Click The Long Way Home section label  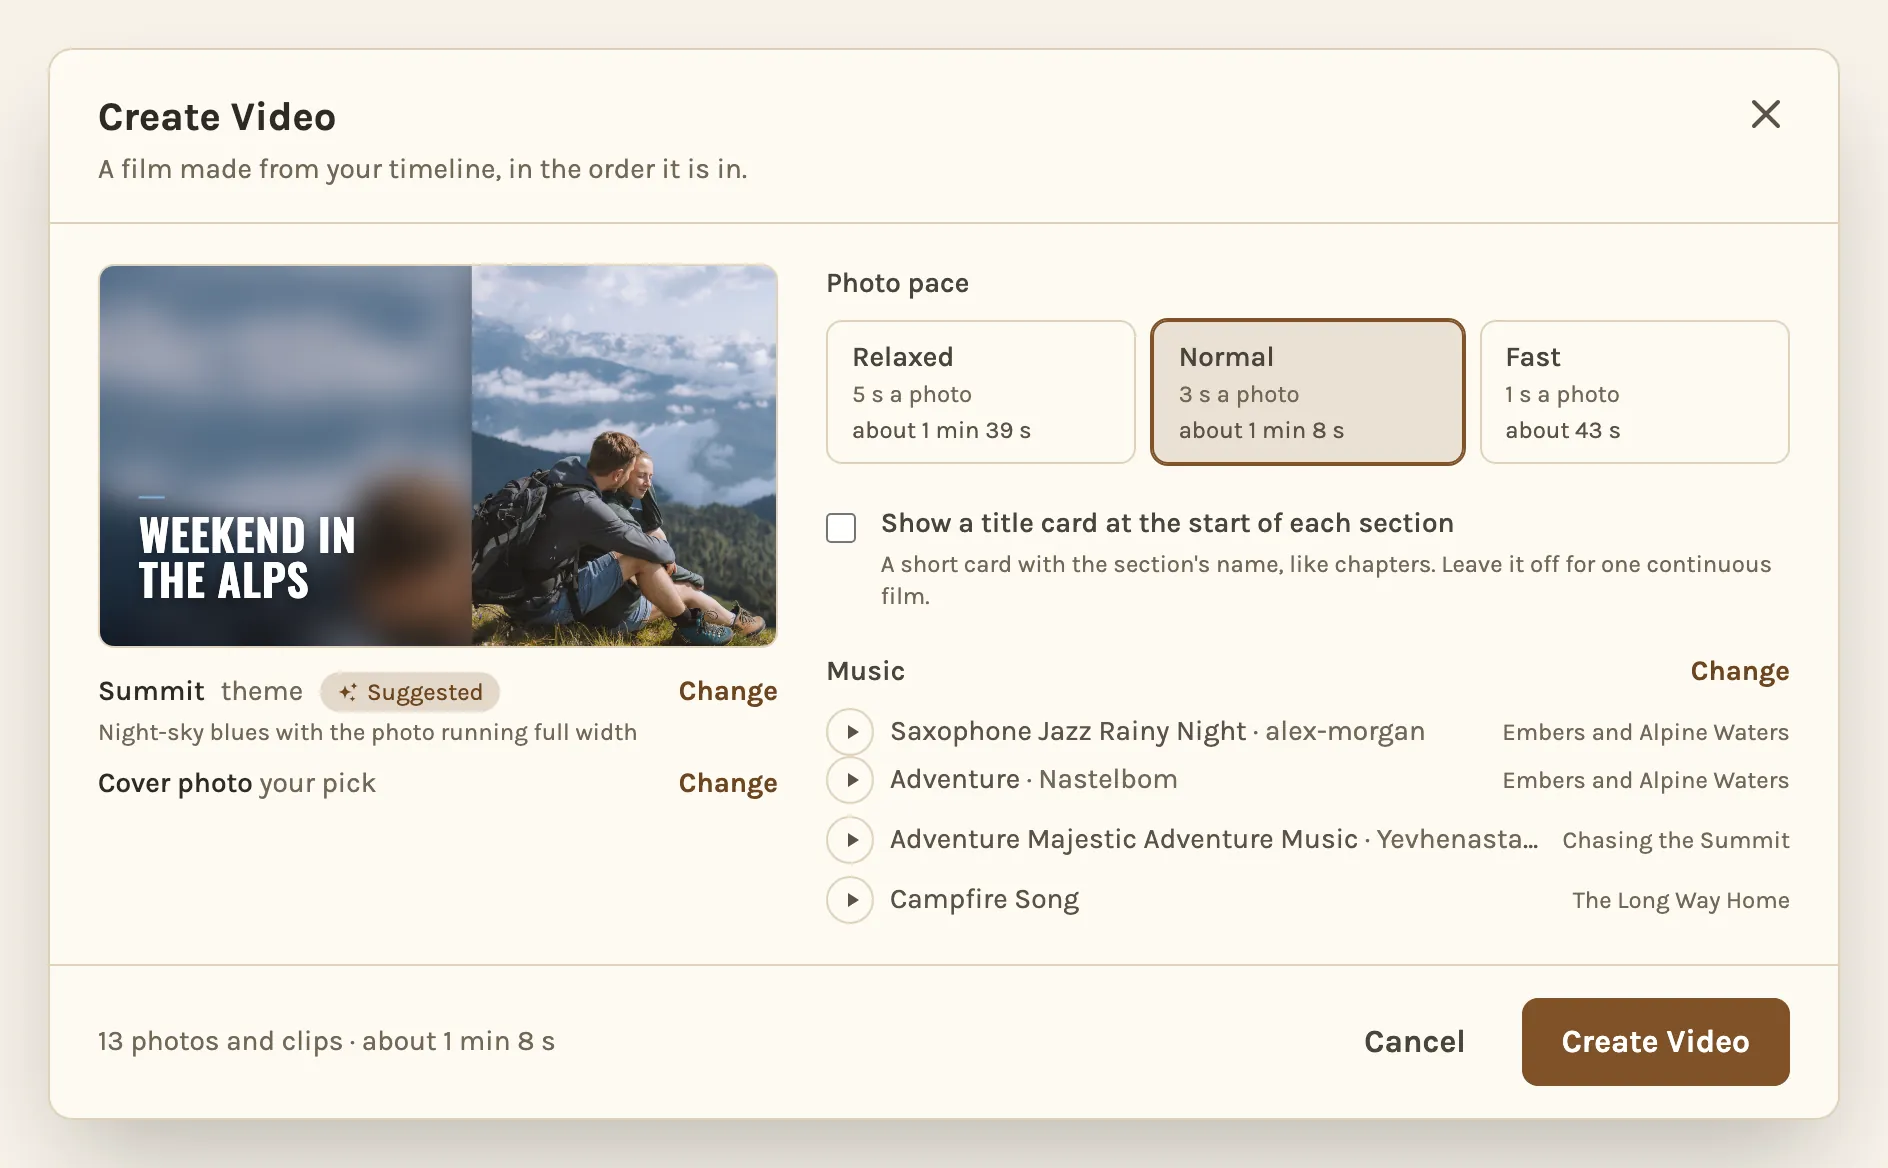click(x=1681, y=901)
